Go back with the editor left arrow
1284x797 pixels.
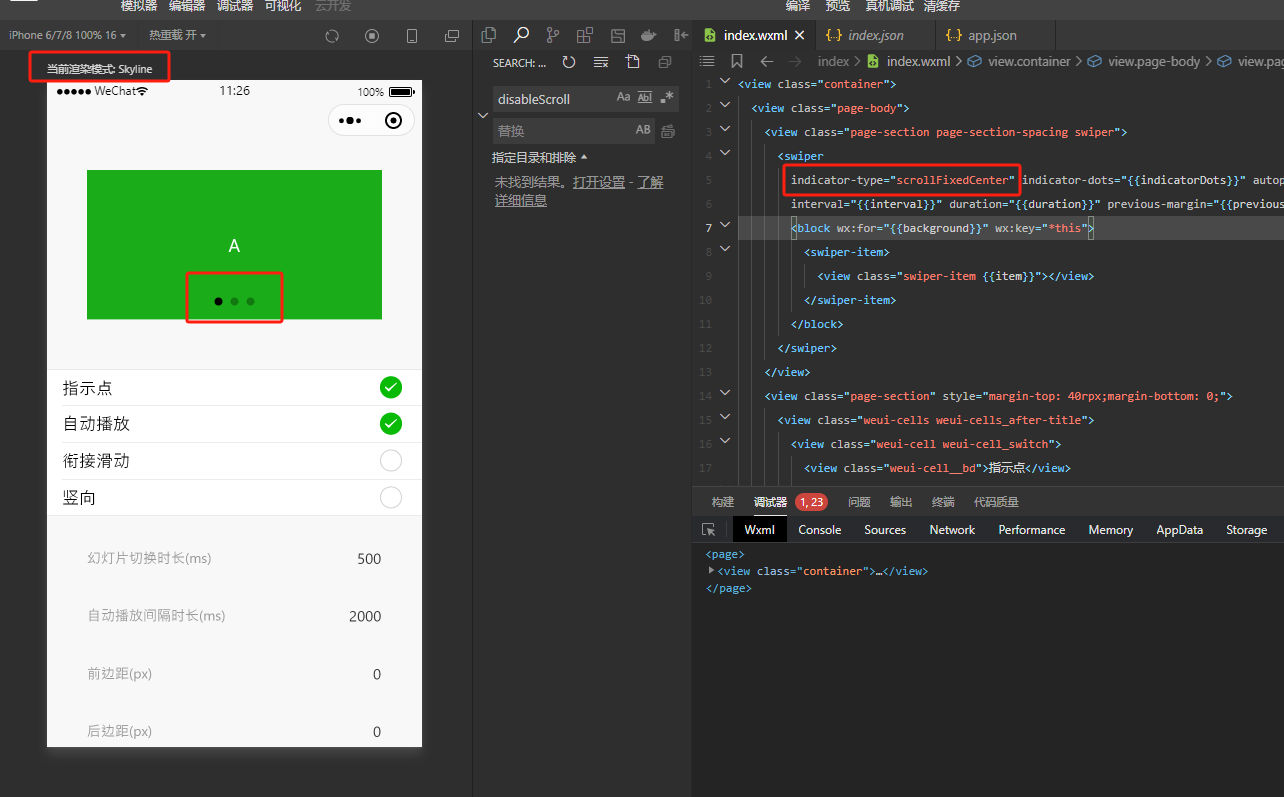(767, 61)
